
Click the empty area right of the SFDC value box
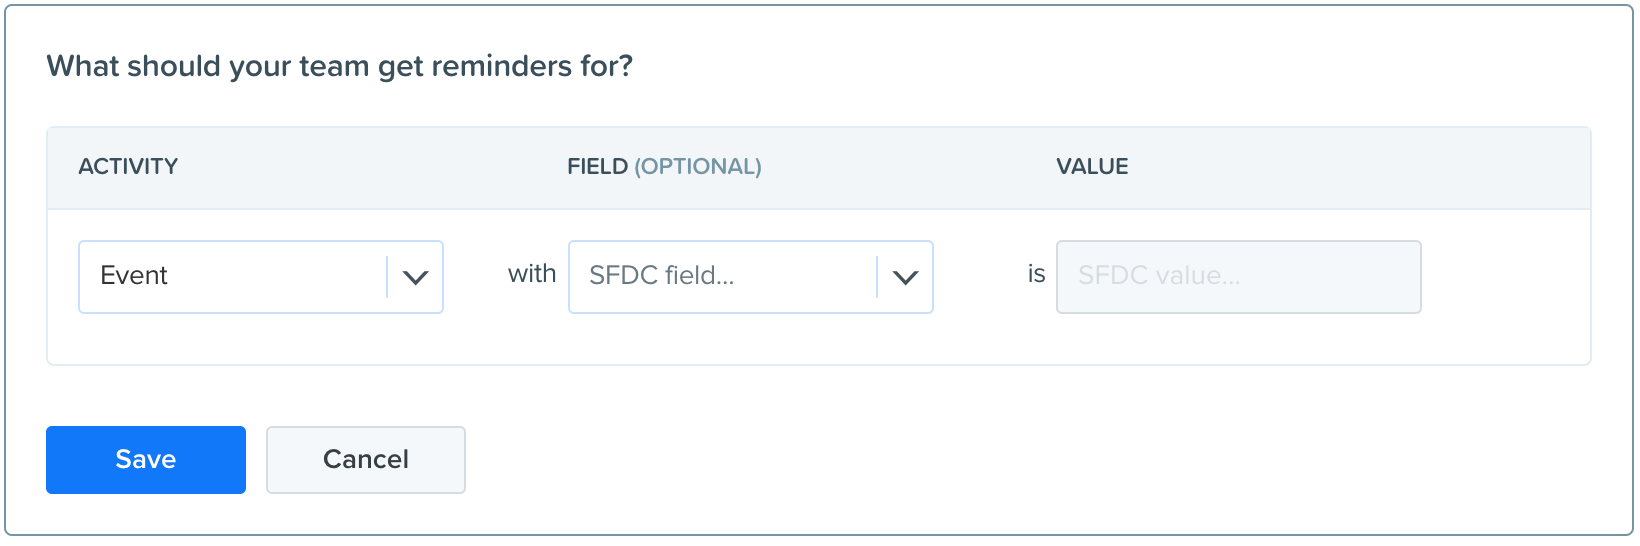tap(1505, 277)
